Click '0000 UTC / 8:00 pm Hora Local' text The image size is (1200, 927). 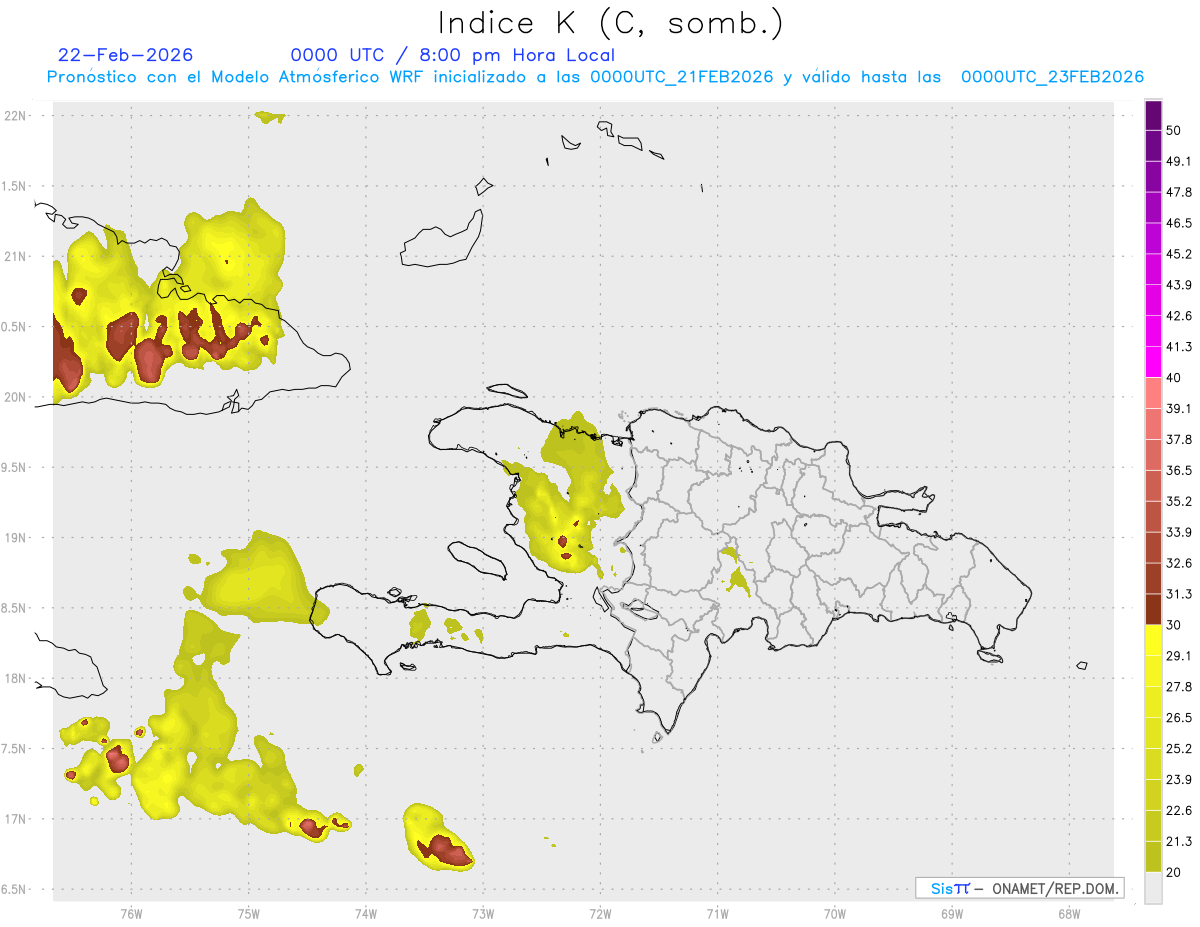[x=452, y=55]
